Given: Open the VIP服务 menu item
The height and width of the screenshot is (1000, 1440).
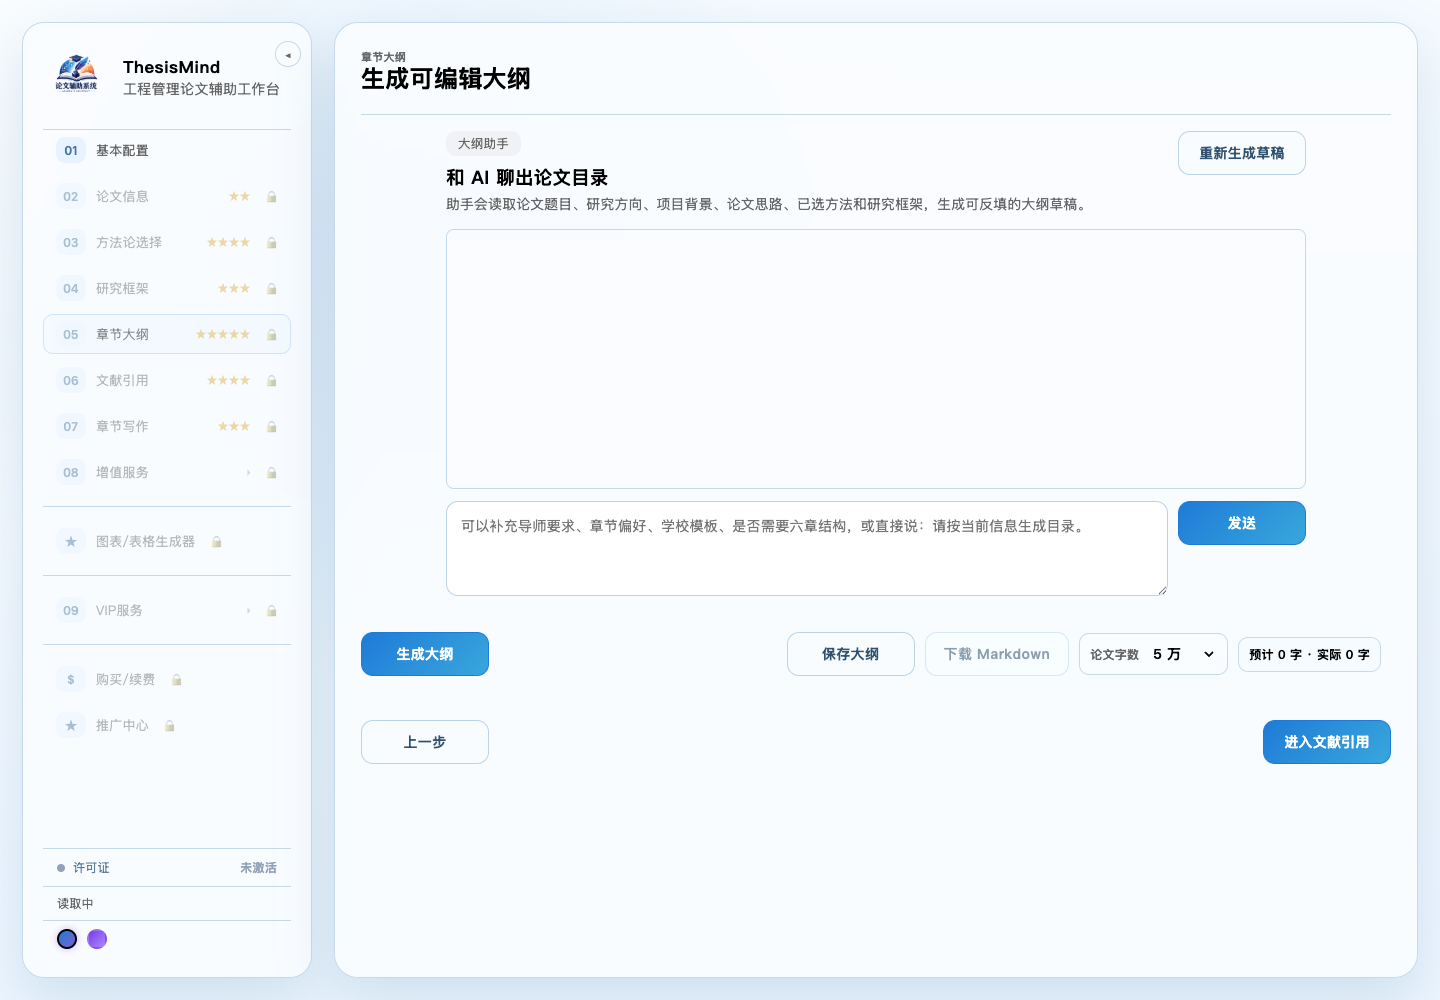Looking at the screenshot, I should pyautogui.click(x=167, y=611).
